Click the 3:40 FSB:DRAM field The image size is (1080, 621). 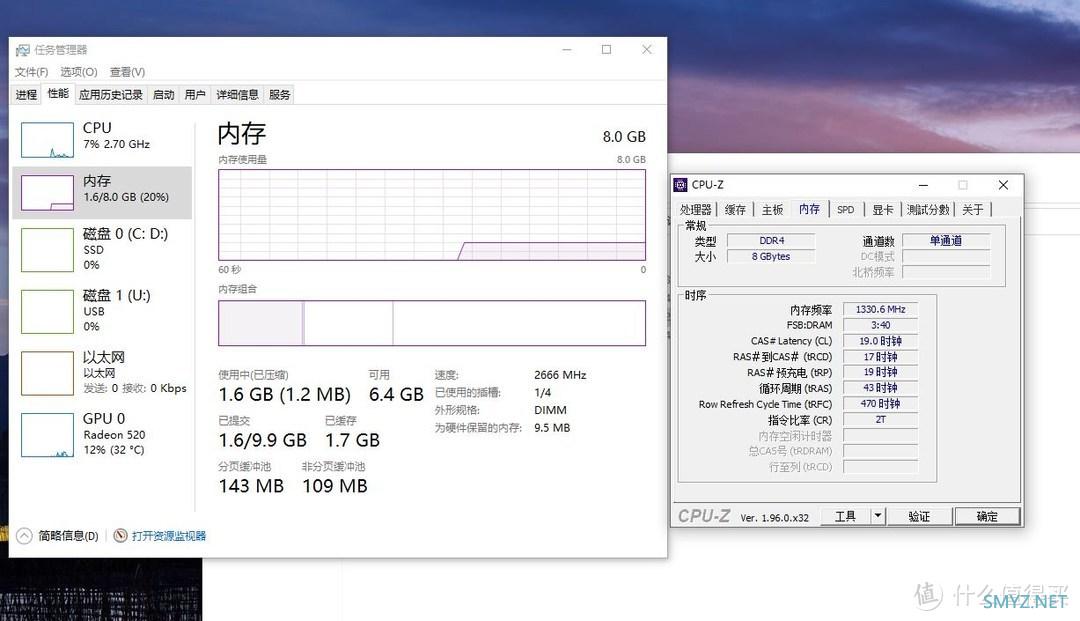coord(880,325)
